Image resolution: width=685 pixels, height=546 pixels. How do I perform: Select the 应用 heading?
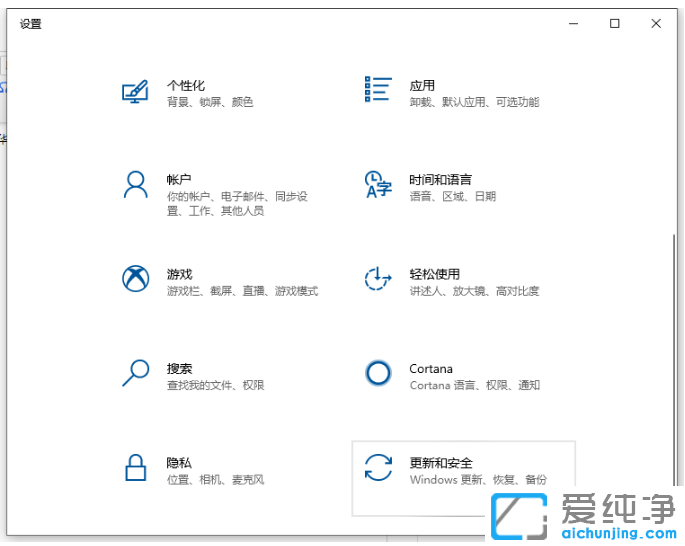click(x=422, y=85)
